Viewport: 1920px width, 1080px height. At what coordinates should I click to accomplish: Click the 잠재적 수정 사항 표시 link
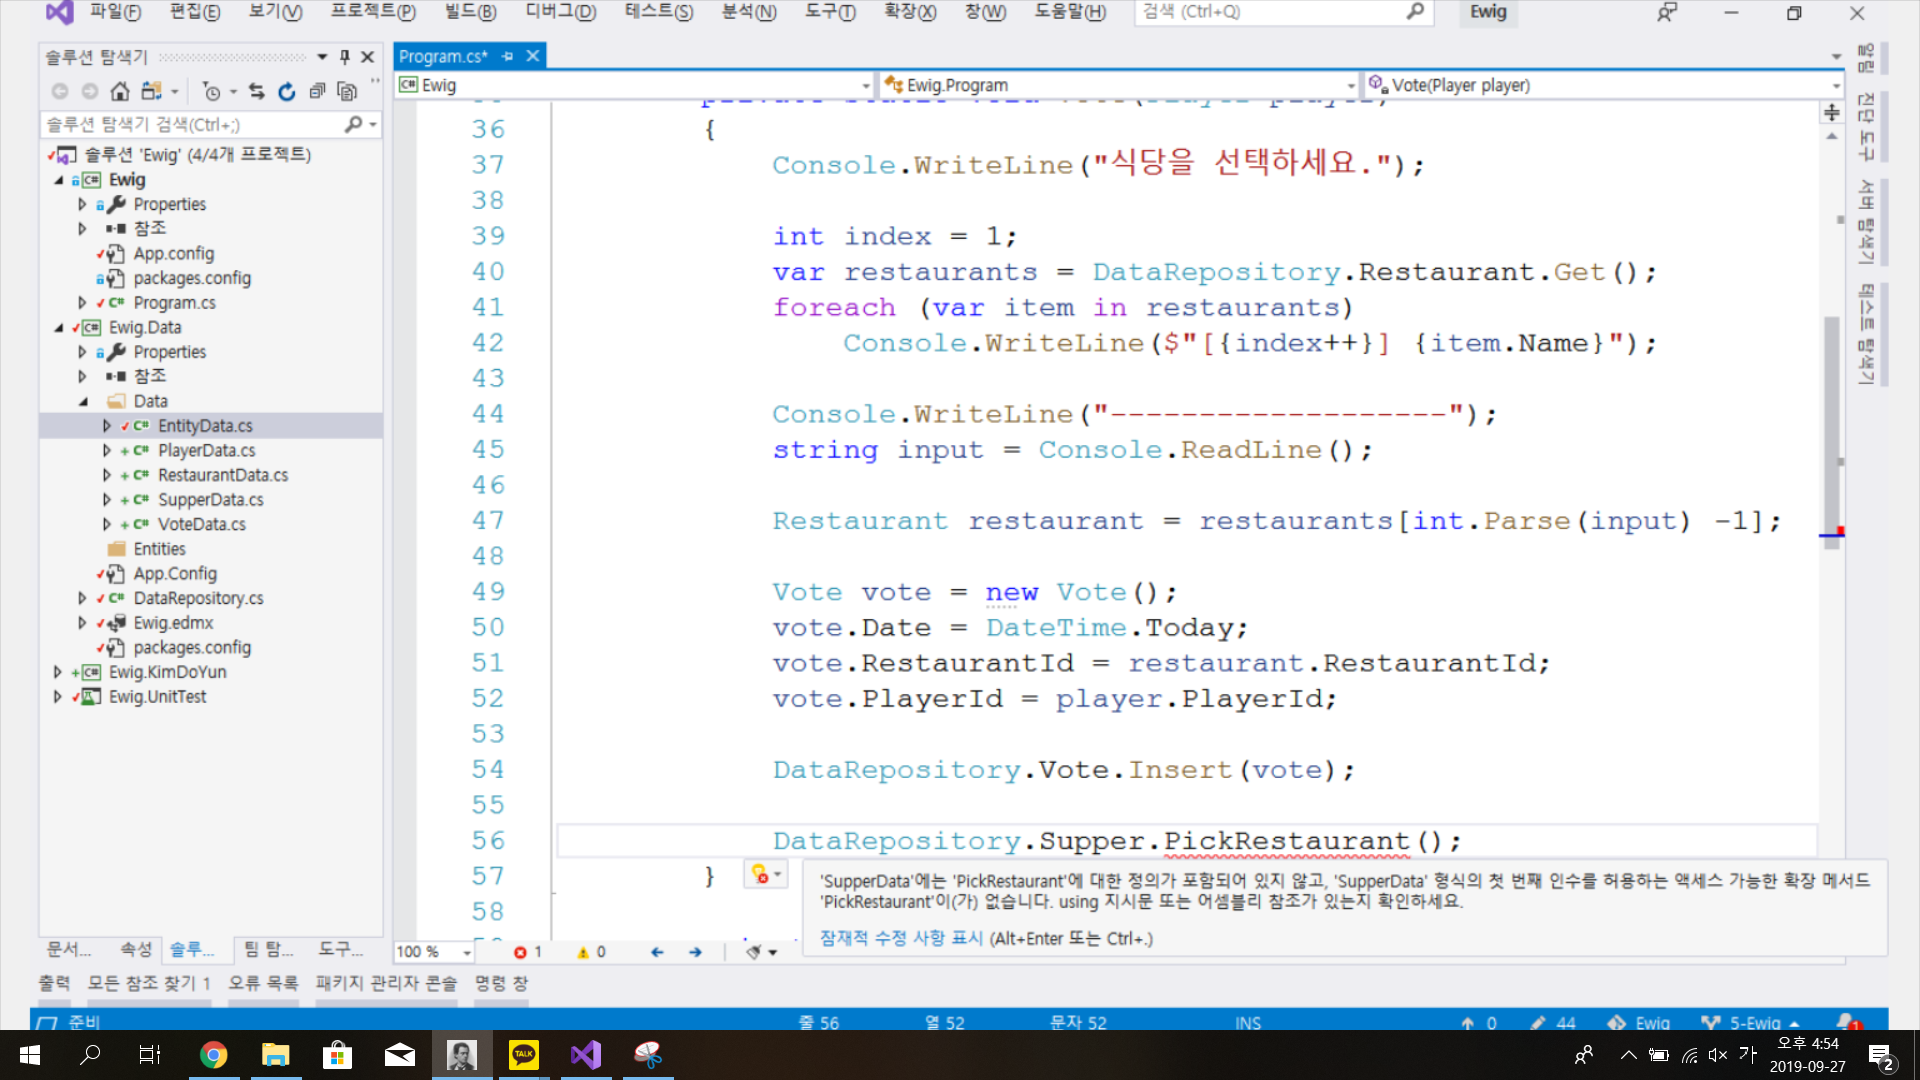point(901,938)
